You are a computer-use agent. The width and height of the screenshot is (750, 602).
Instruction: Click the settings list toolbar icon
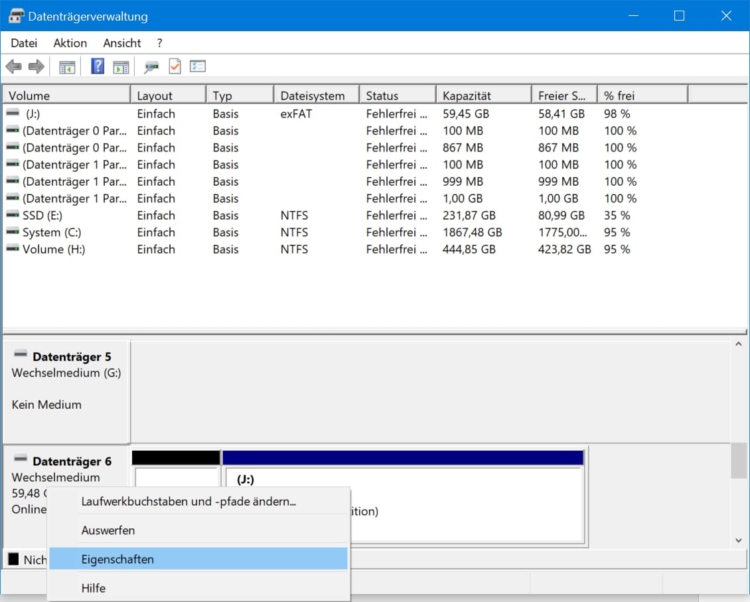tap(198, 67)
